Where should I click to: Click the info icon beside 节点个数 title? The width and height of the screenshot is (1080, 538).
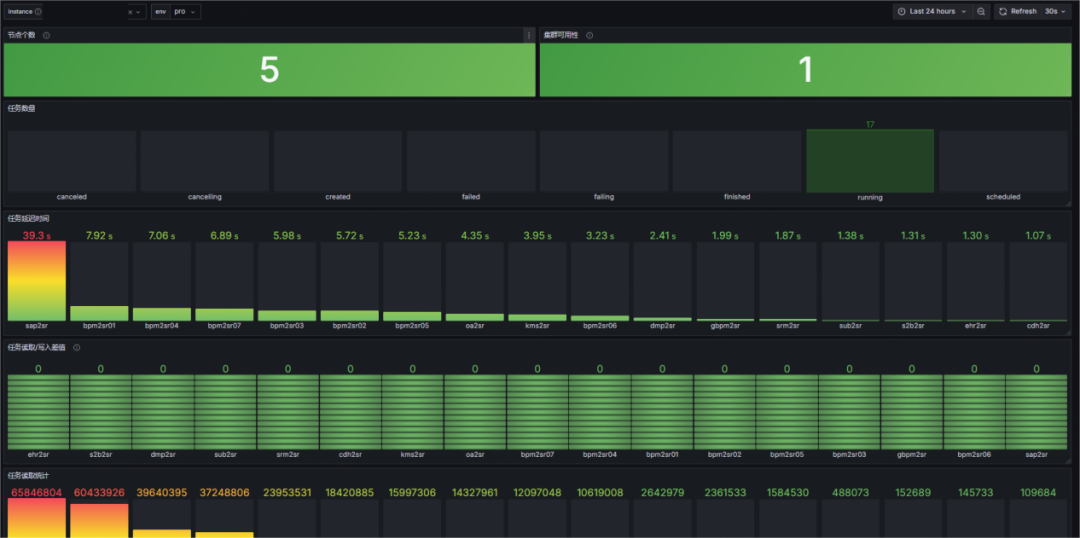coord(47,35)
